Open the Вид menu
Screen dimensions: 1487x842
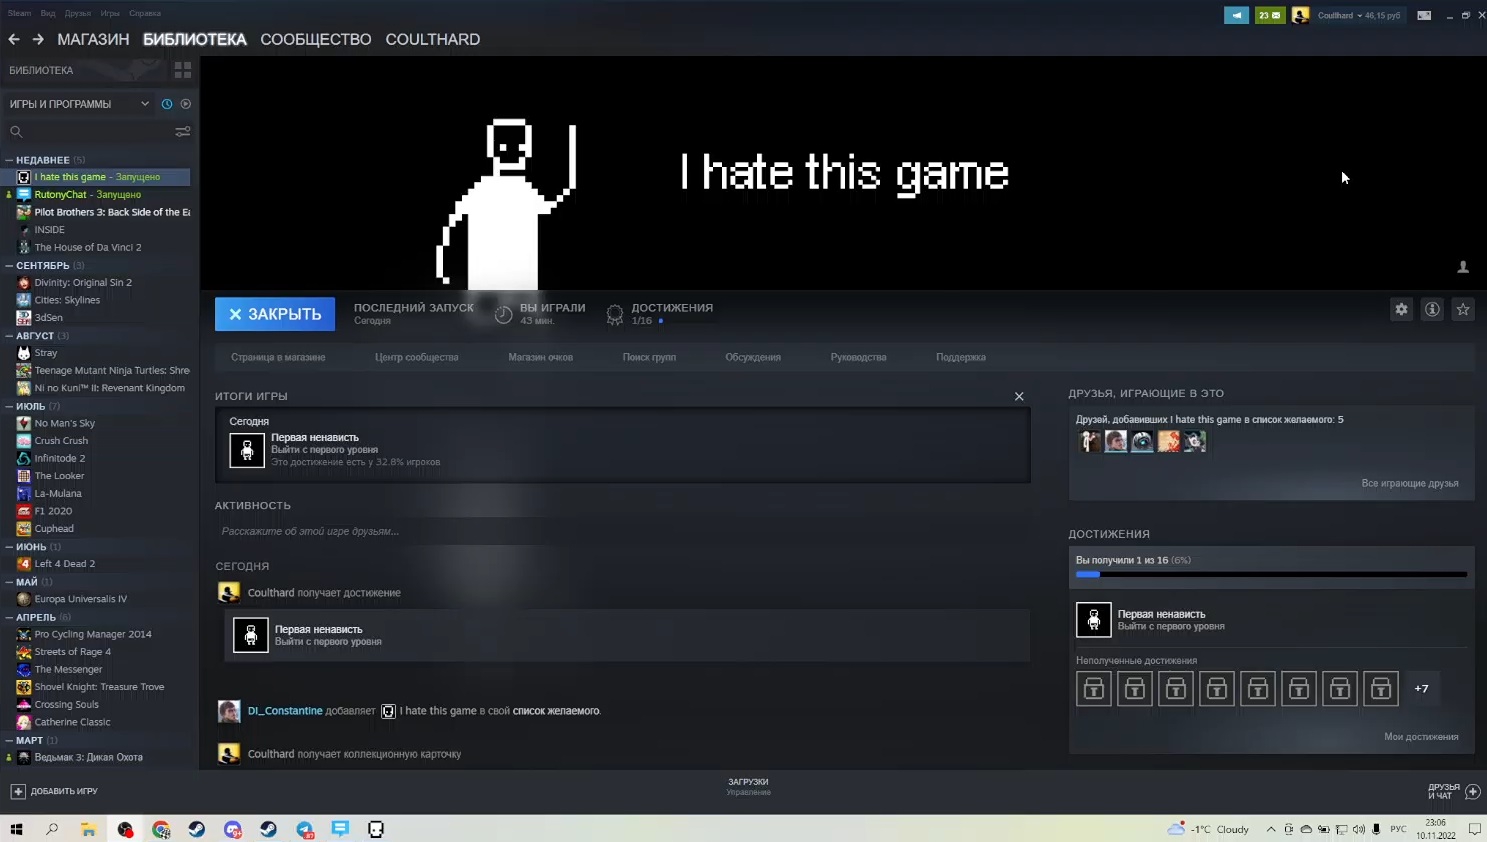48,13
